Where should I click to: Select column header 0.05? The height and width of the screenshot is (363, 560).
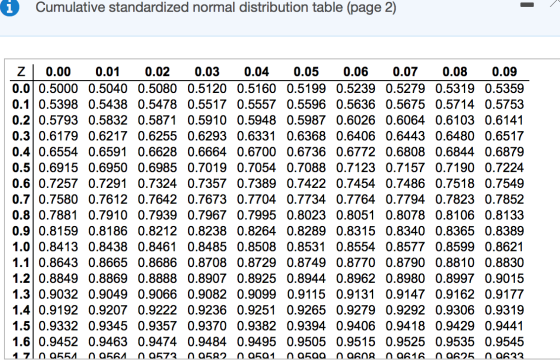(306, 72)
